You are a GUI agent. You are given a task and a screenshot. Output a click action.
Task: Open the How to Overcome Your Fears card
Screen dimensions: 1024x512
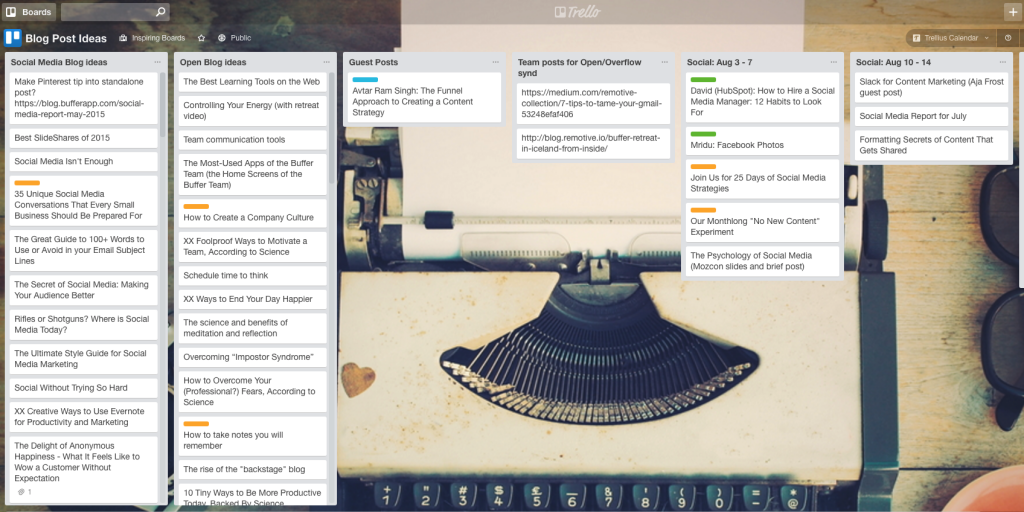(253, 391)
